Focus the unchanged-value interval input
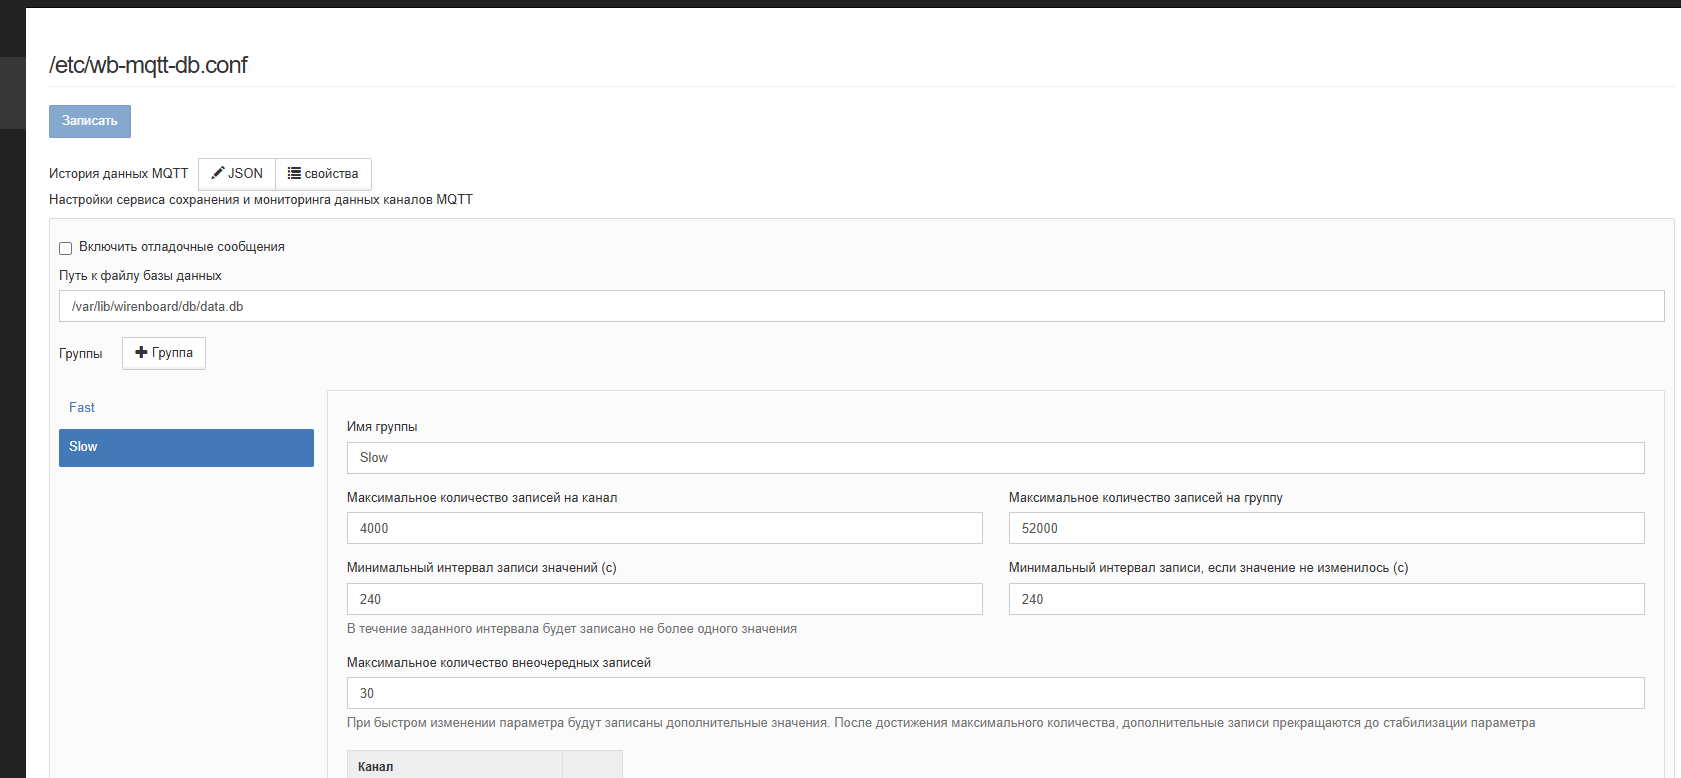This screenshot has height=778, width=1681. 1325,599
